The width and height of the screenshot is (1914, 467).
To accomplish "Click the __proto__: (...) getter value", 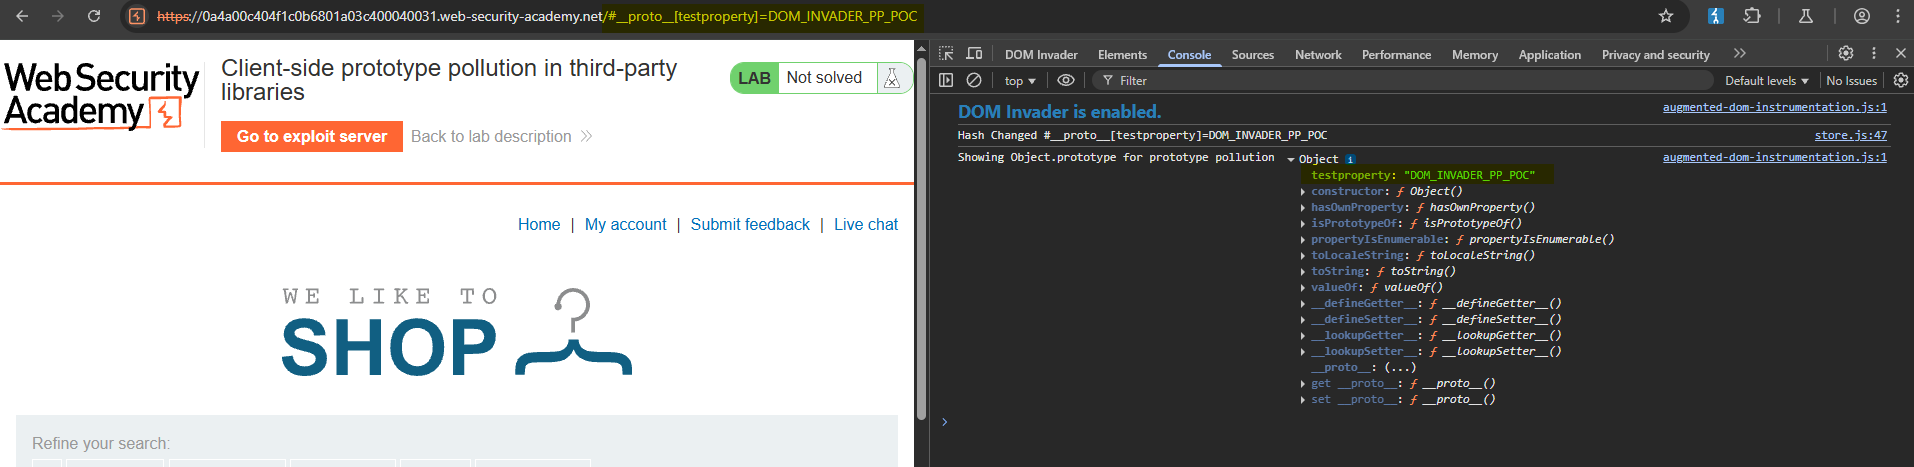I will click(x=1400, y=368).
